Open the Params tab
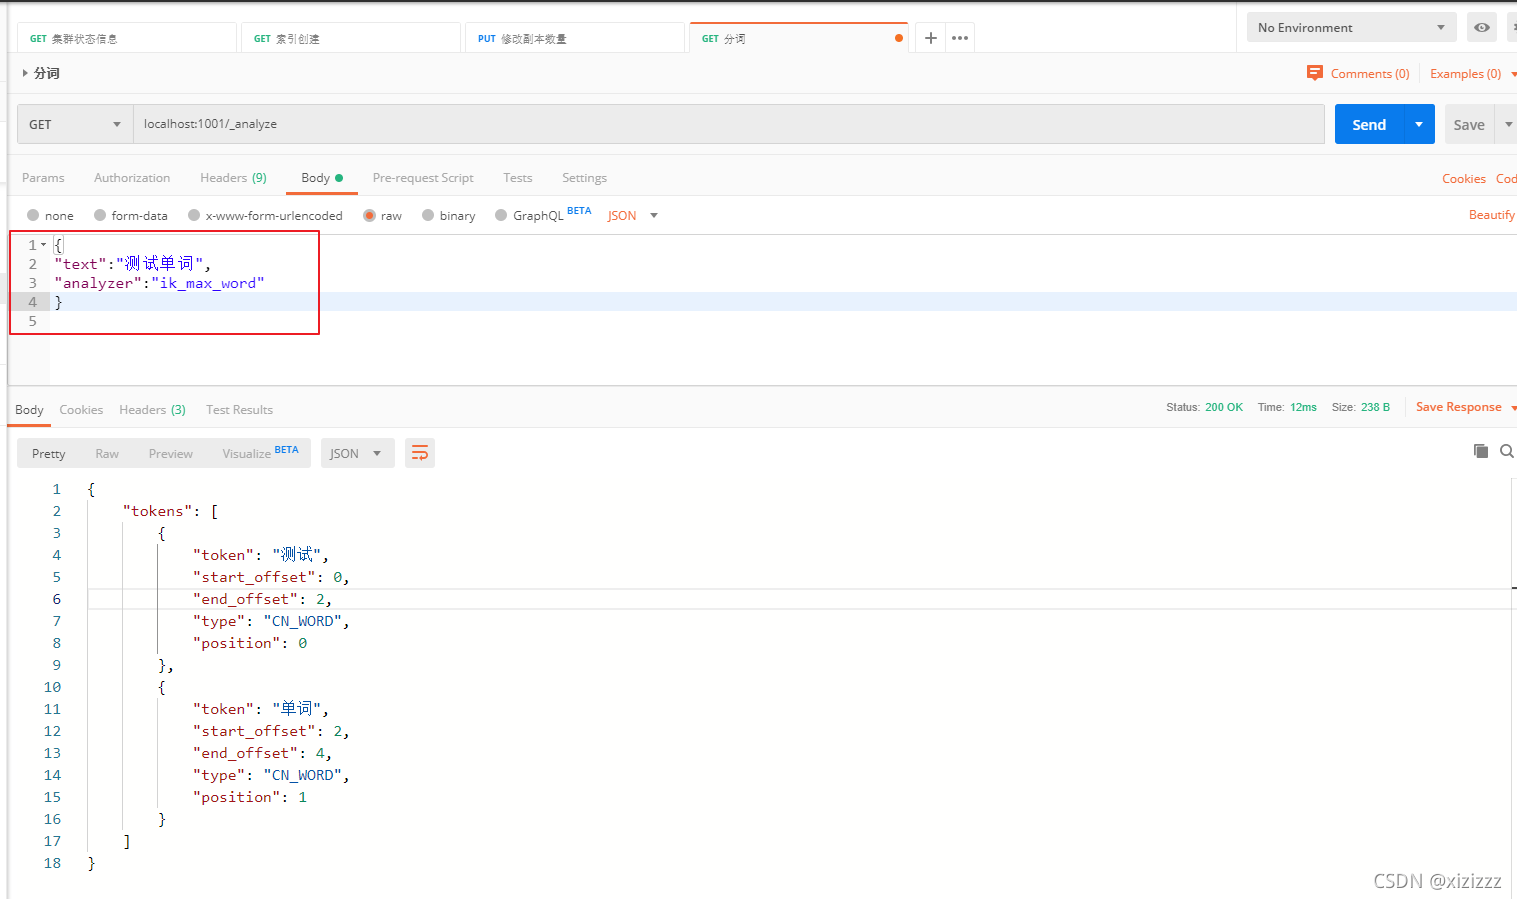1517x899 pixels. click(43, 178)
